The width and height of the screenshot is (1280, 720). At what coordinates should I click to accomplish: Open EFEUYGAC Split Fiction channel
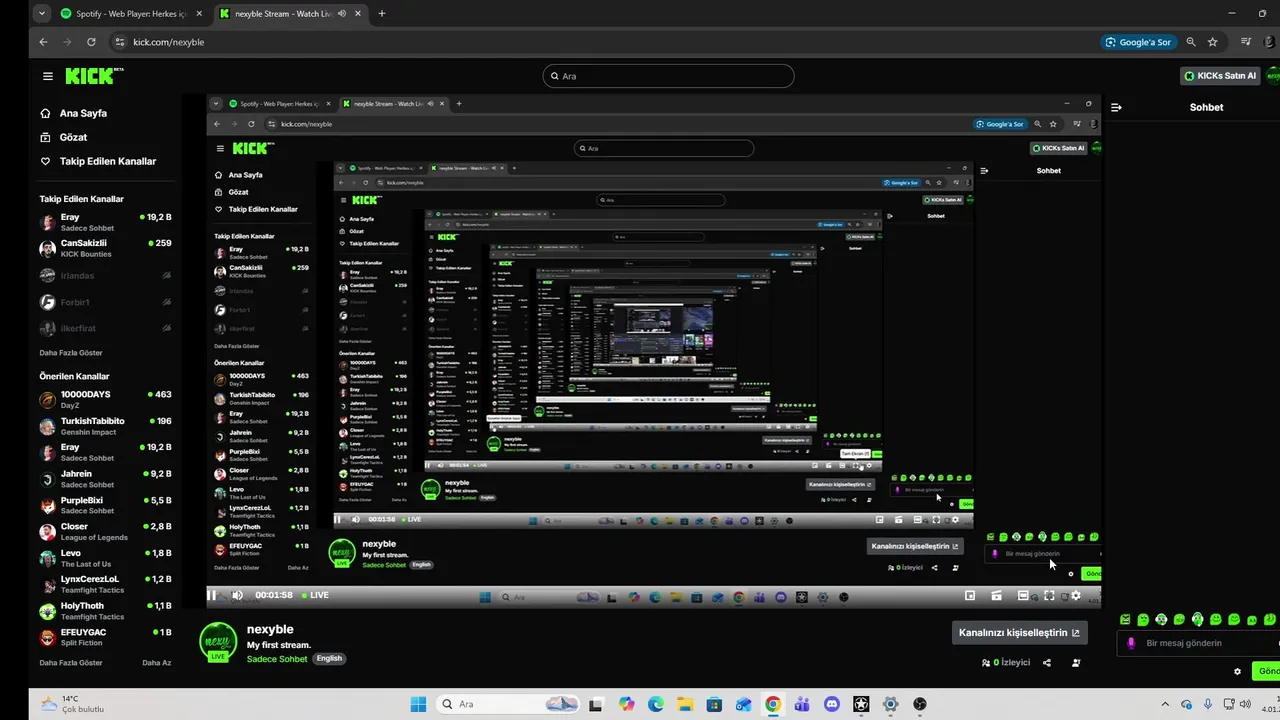[x=105, y=637]
